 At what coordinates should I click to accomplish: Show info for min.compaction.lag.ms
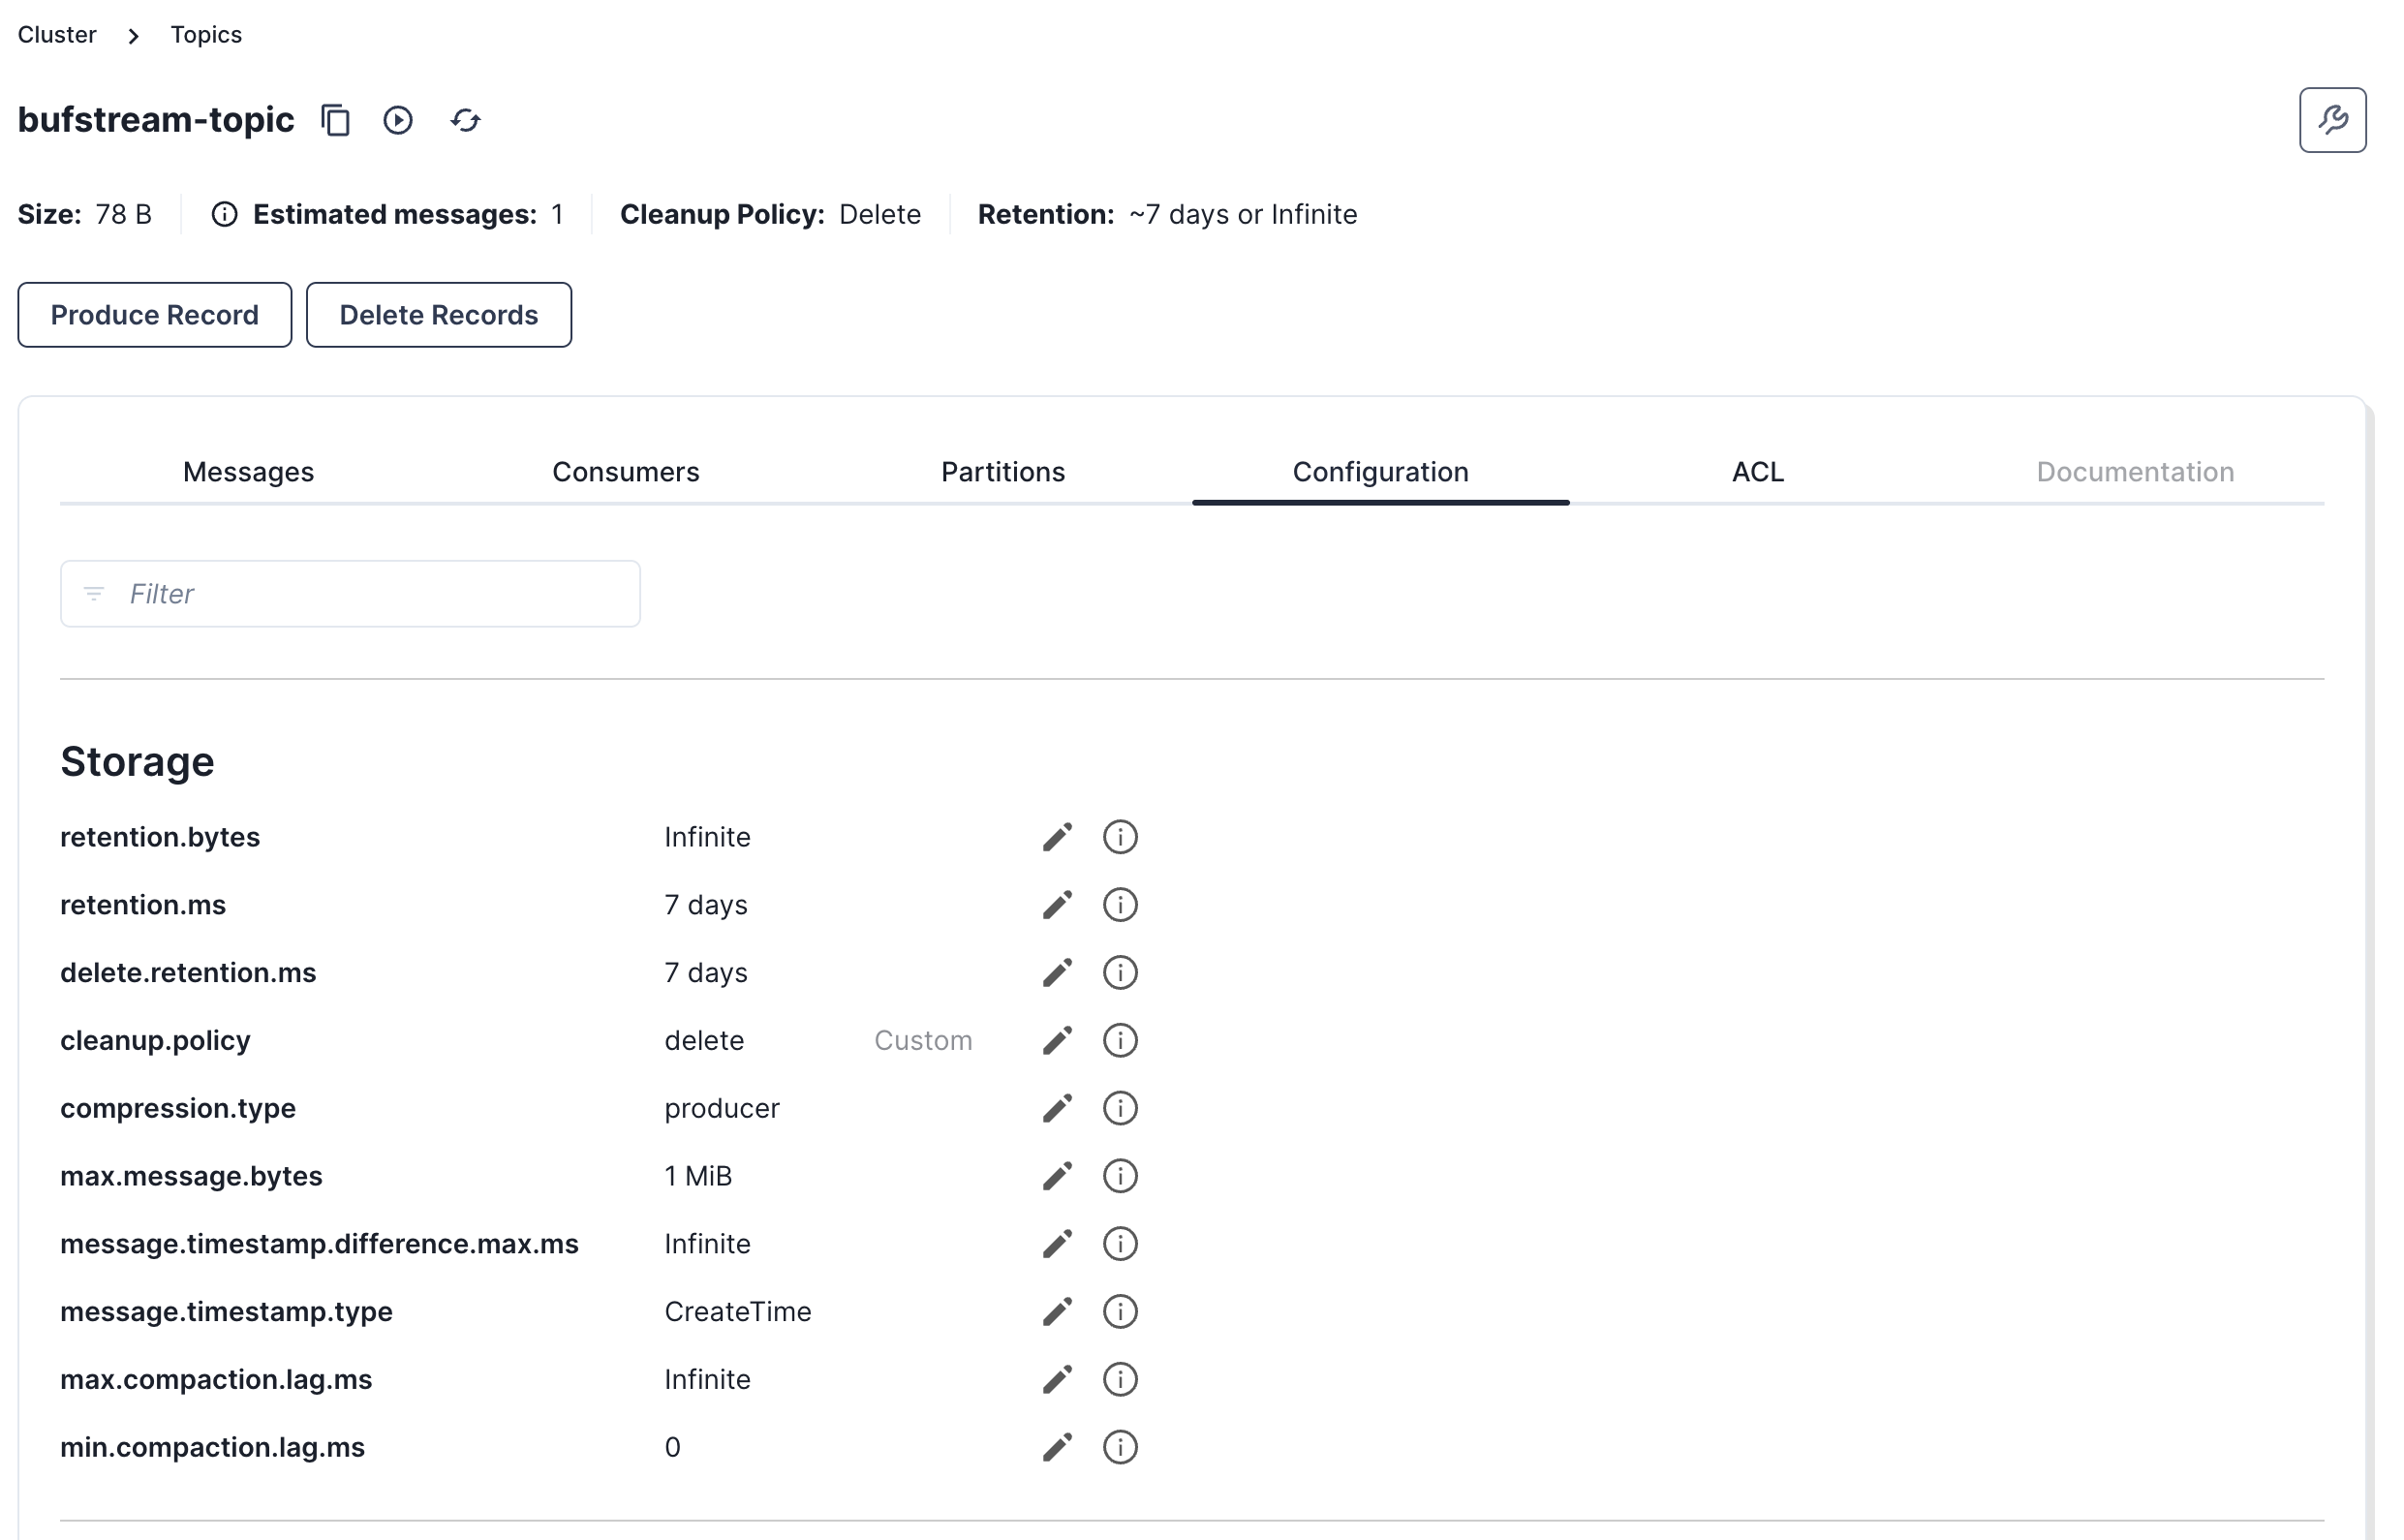click(x=1120, y=1447)
